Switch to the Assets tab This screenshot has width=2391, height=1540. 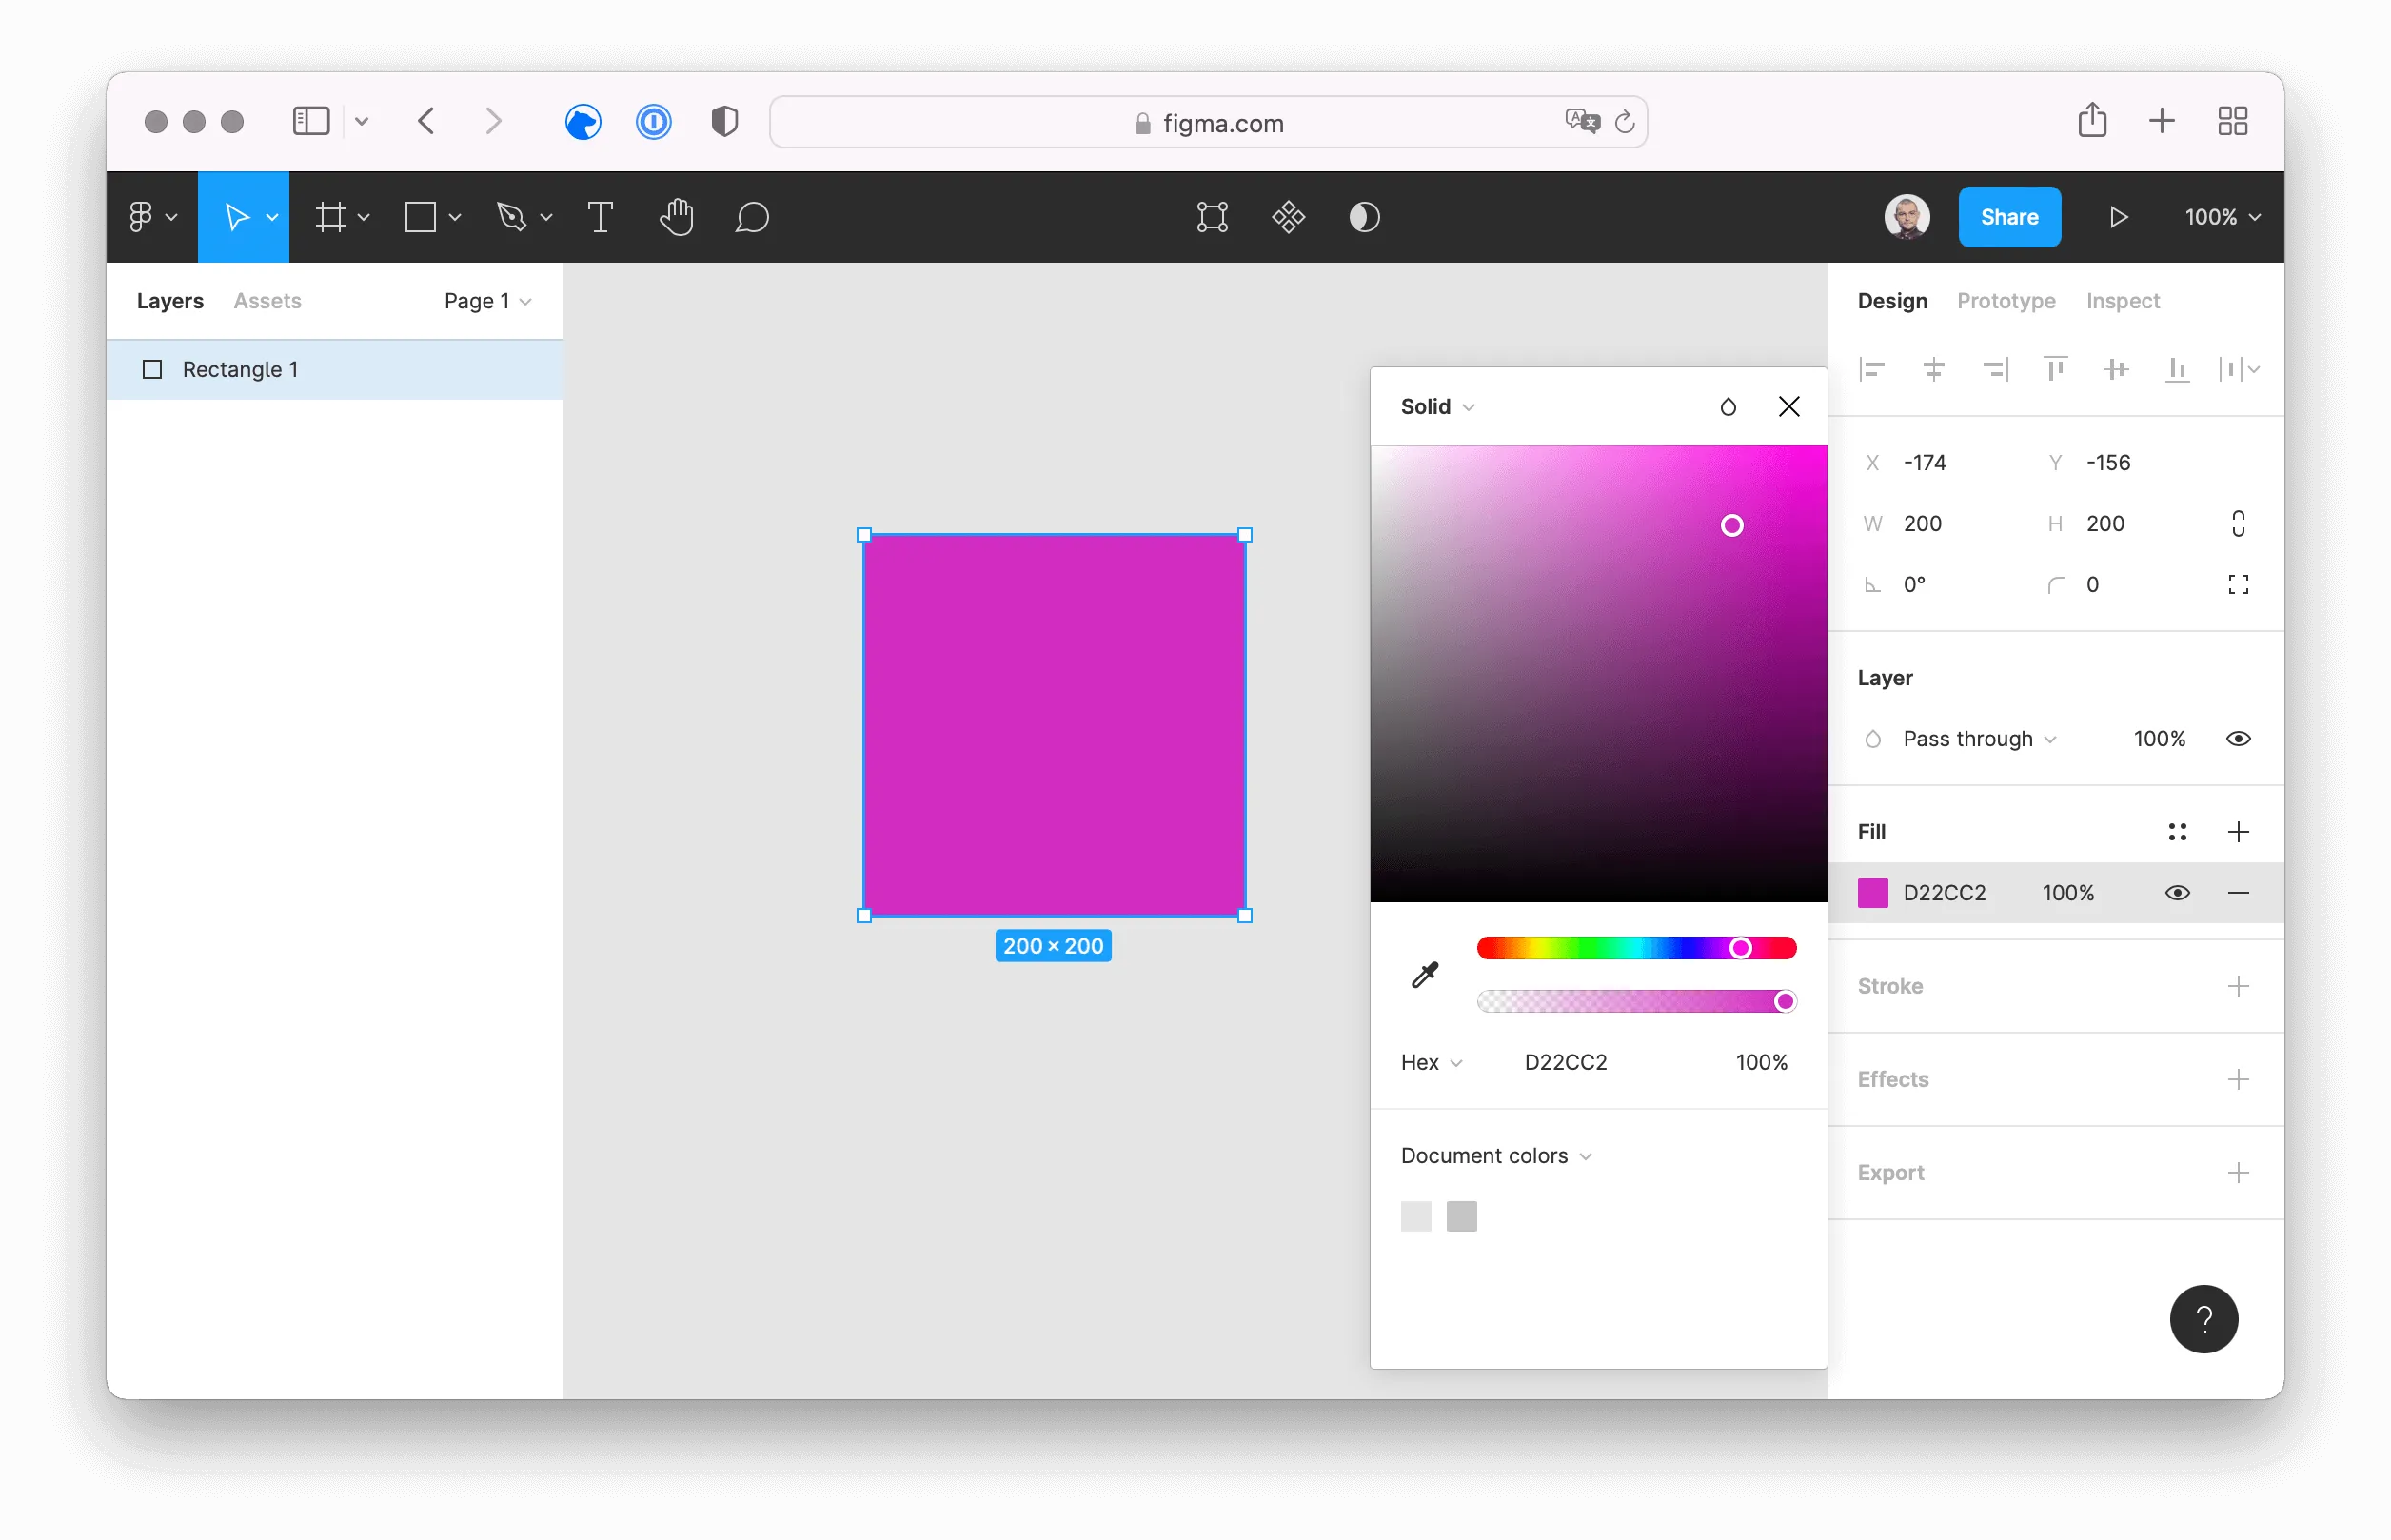(x=267, y=300)
